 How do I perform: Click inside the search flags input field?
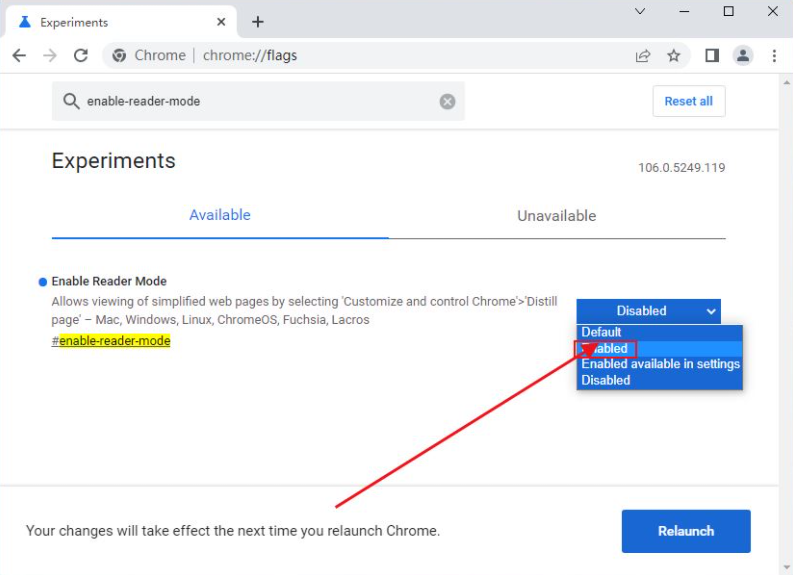[x=258, y=101]
